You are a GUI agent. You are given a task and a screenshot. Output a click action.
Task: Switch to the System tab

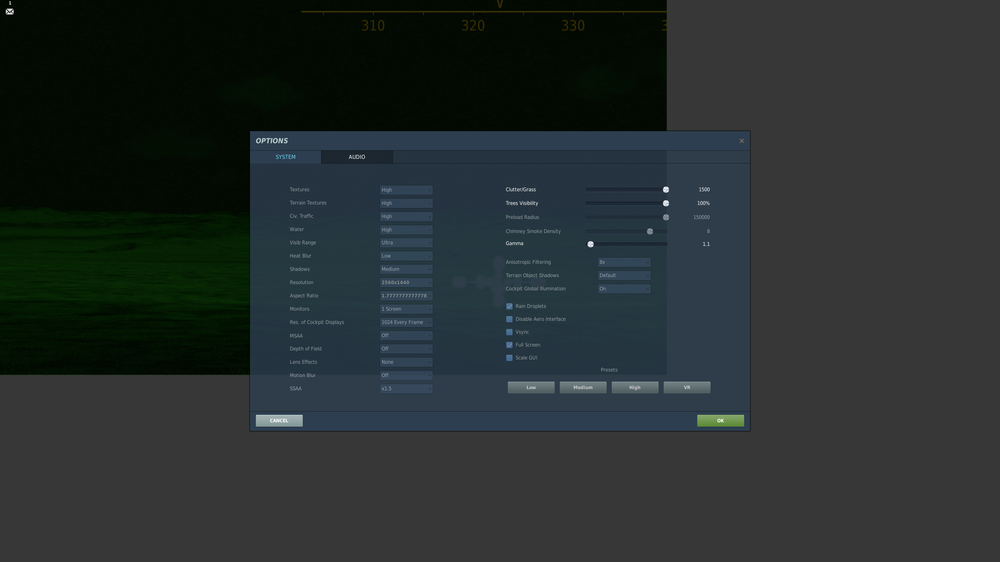tap(286, 157)
